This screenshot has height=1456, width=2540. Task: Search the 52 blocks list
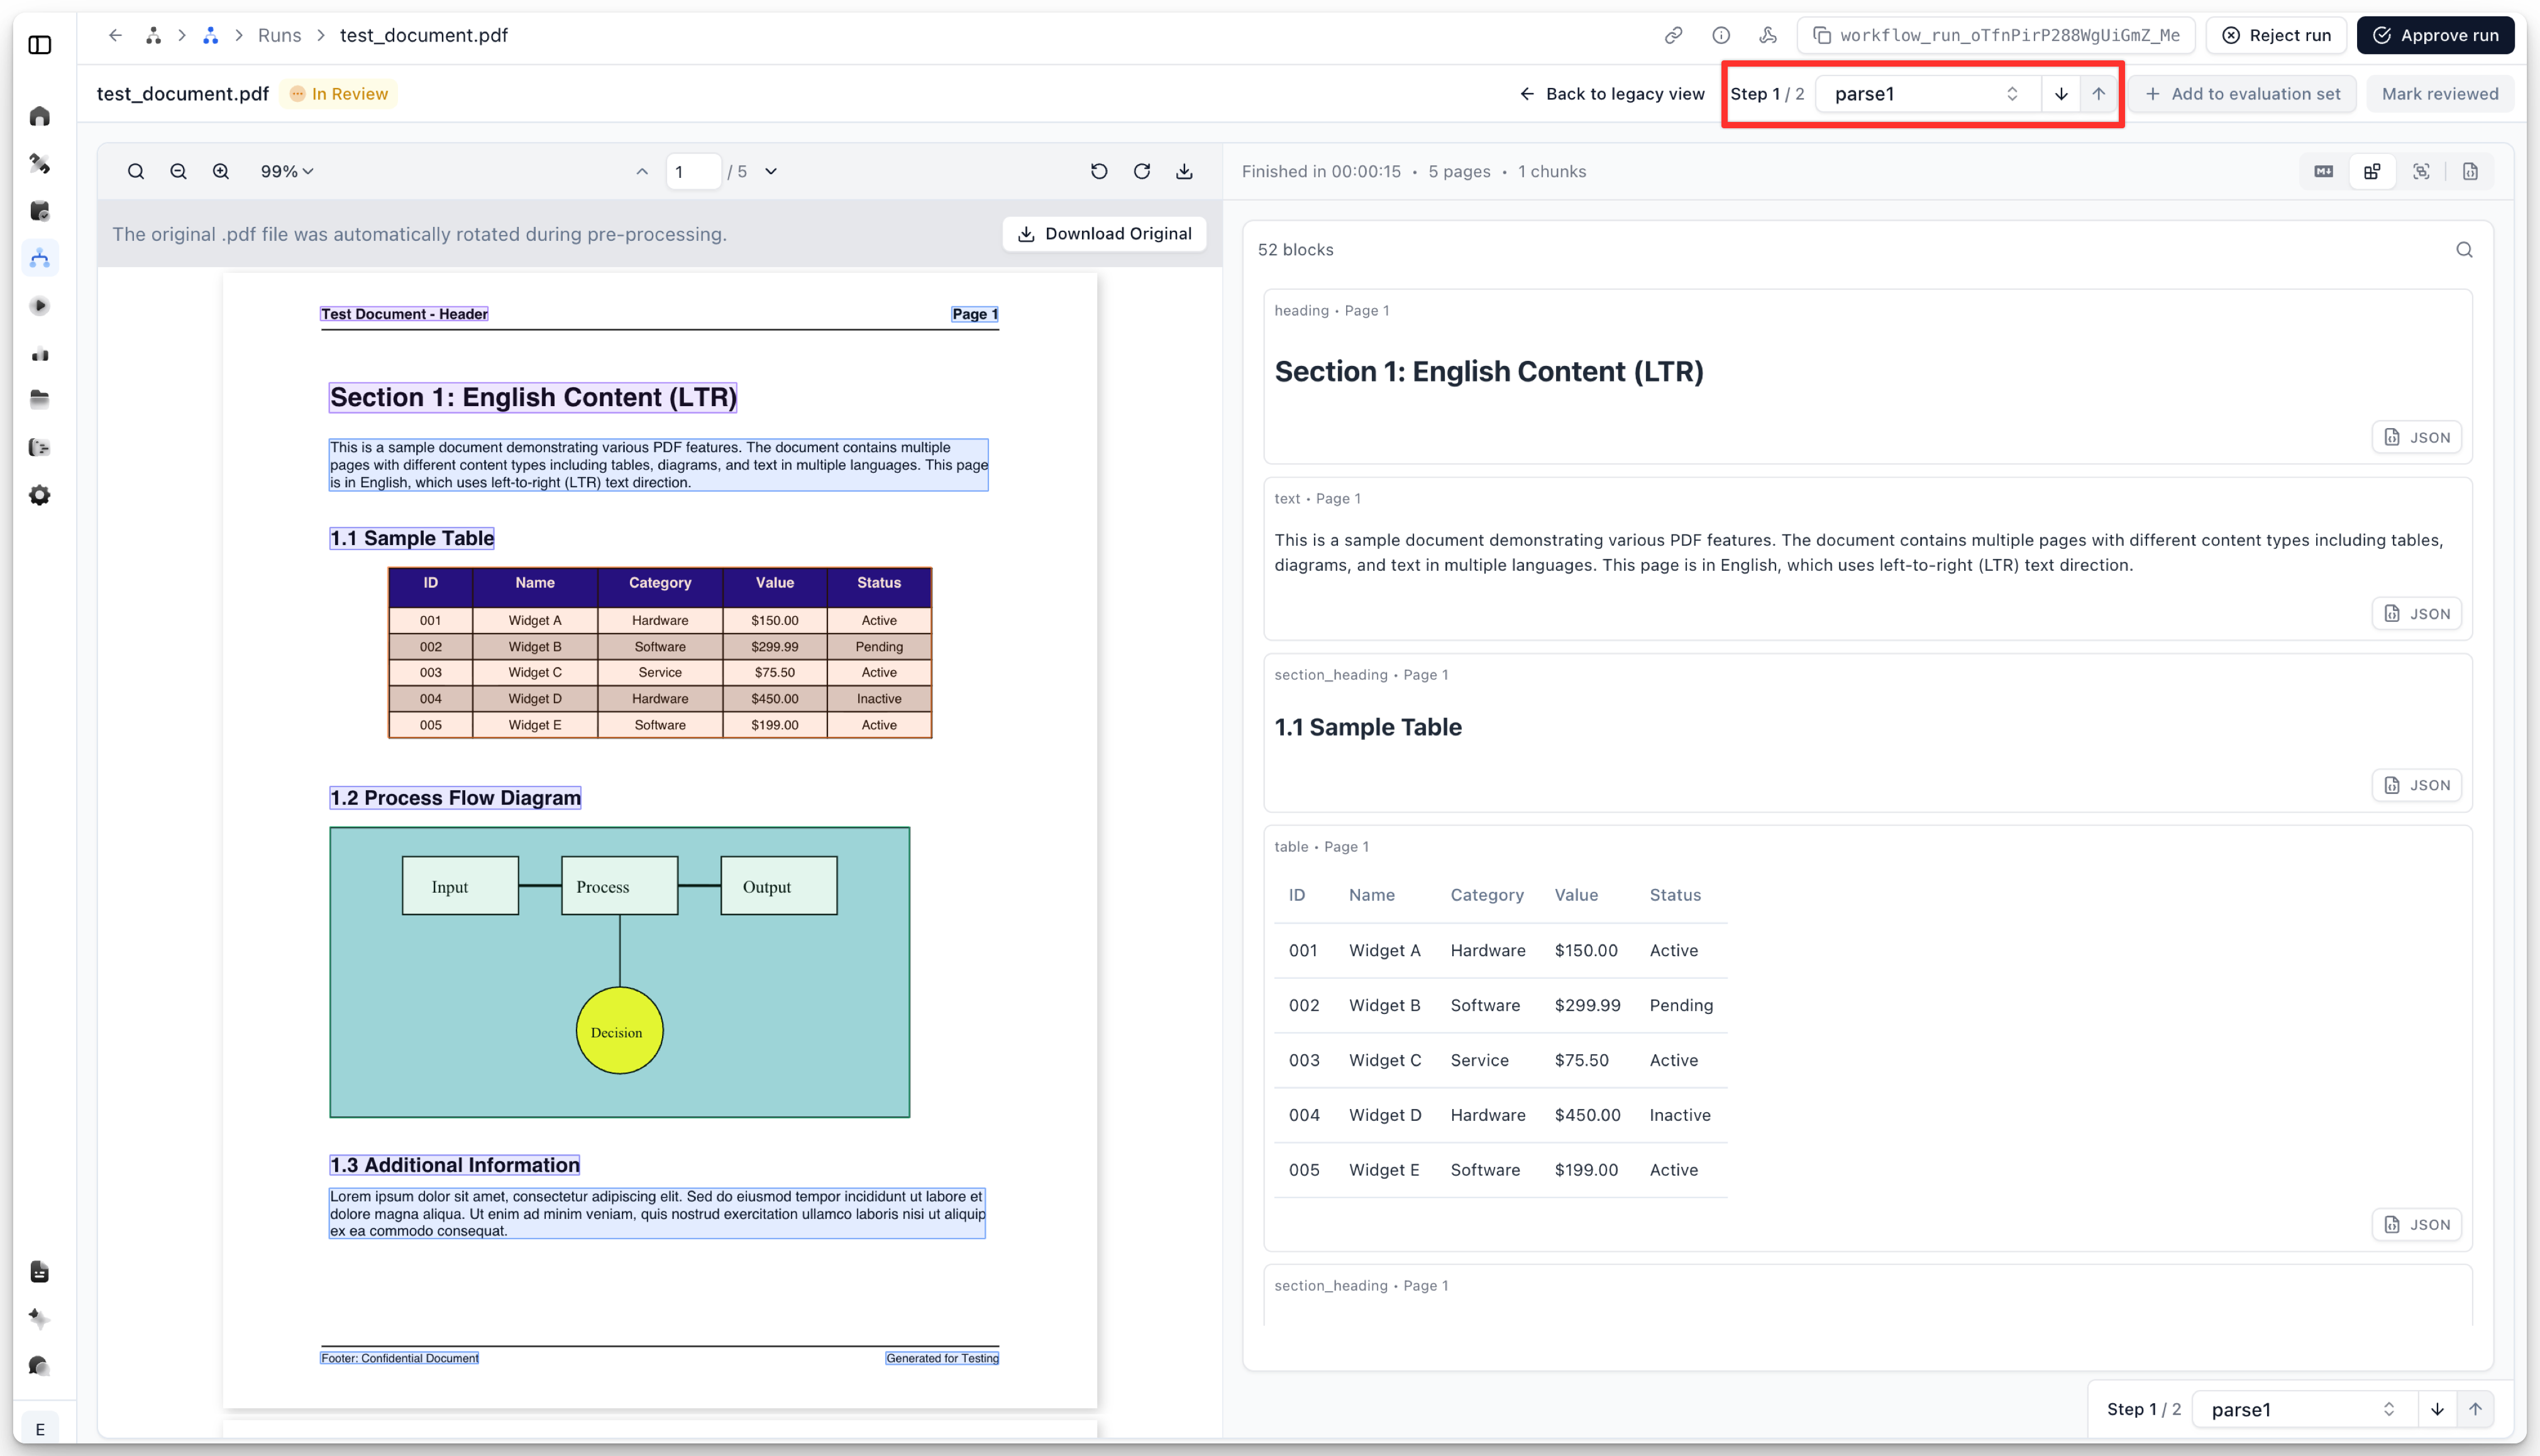point(2464,250)
